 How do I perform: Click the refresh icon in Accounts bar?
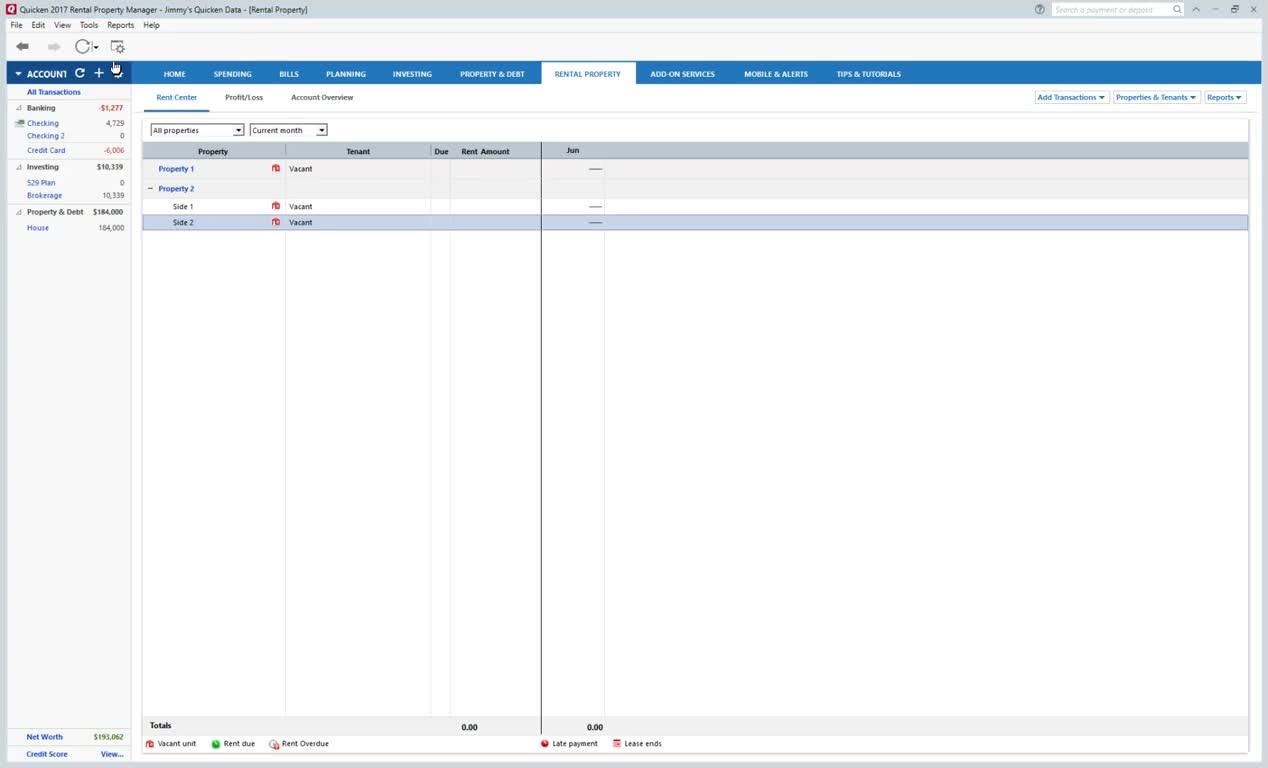click(80, 73)
